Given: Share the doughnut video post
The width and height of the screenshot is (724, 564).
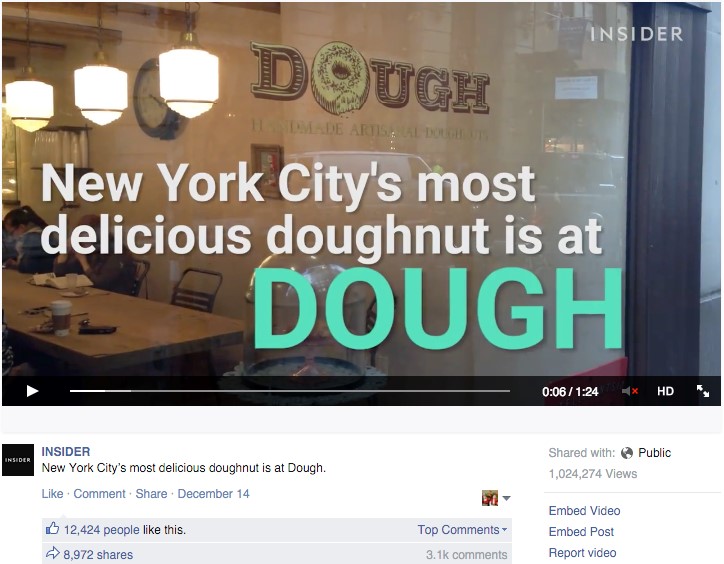Looking at the screenshot, I should [151, 494].
